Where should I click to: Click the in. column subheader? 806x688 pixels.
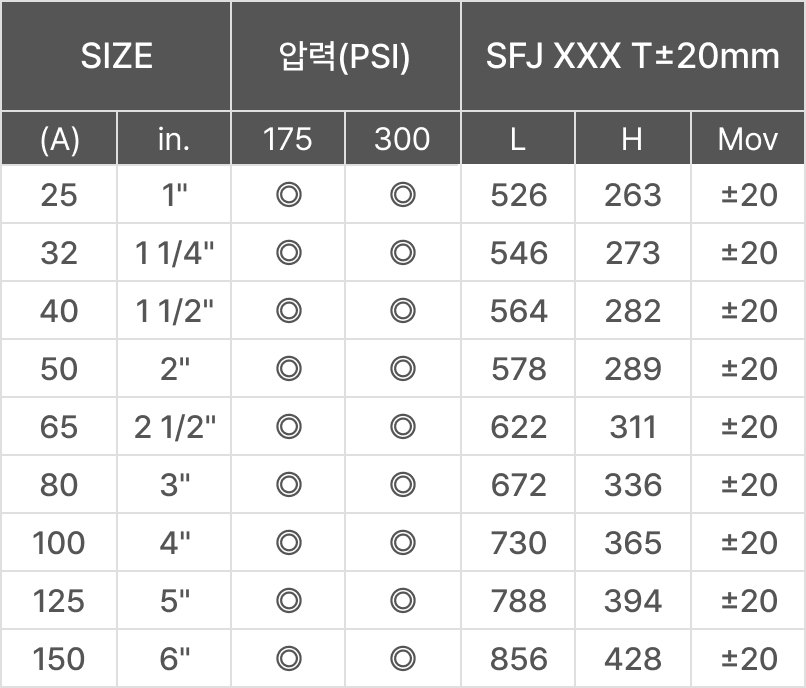174,139
